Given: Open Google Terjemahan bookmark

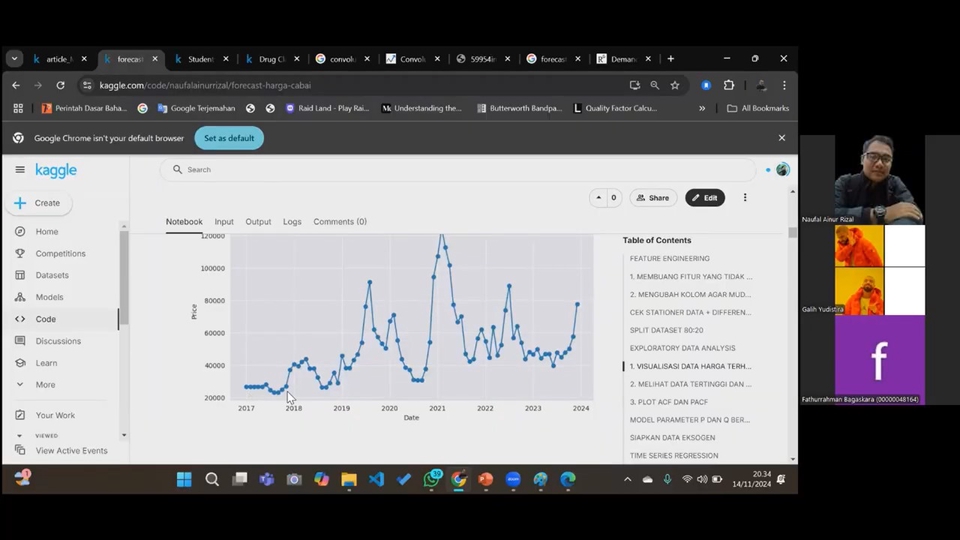Looking at the screenshot, I should click(196, 108).
